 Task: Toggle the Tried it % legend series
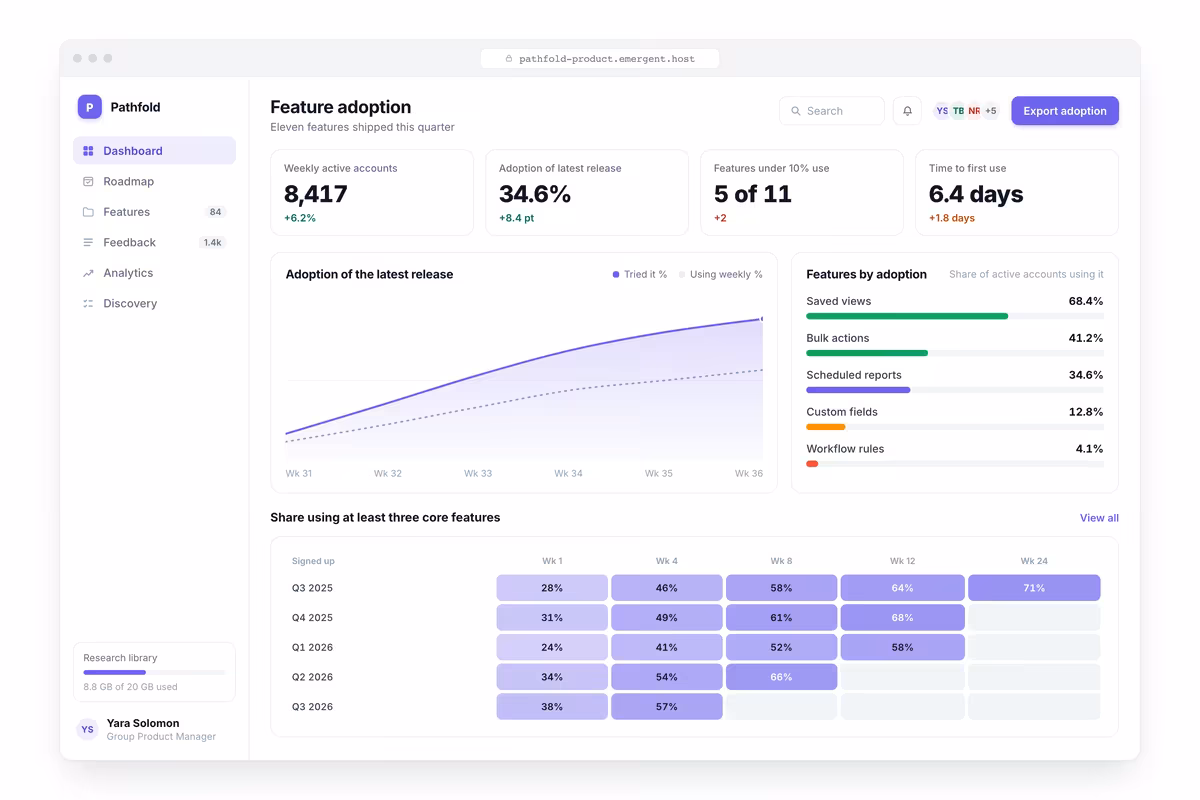[640, 274]
